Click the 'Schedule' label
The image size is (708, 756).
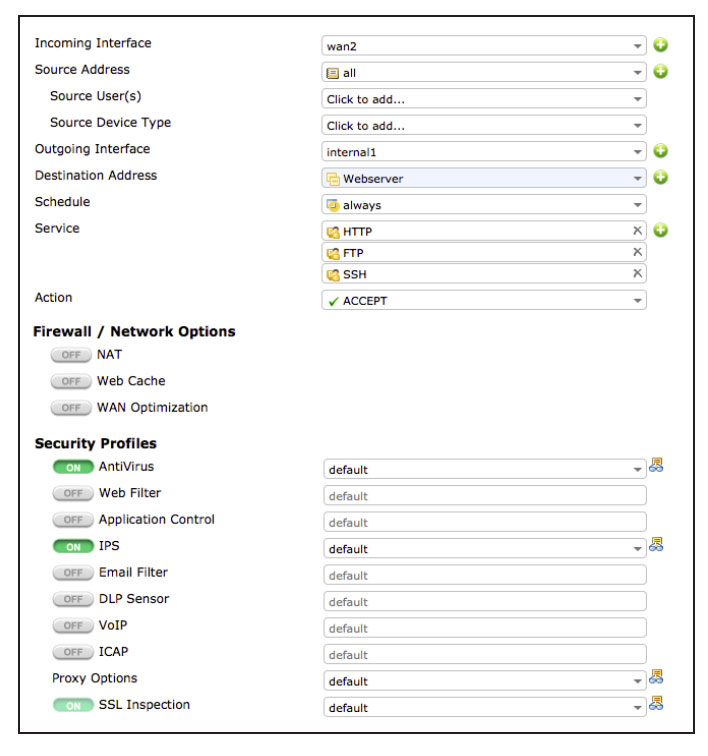pyautogui.click(x=62, y=202)
